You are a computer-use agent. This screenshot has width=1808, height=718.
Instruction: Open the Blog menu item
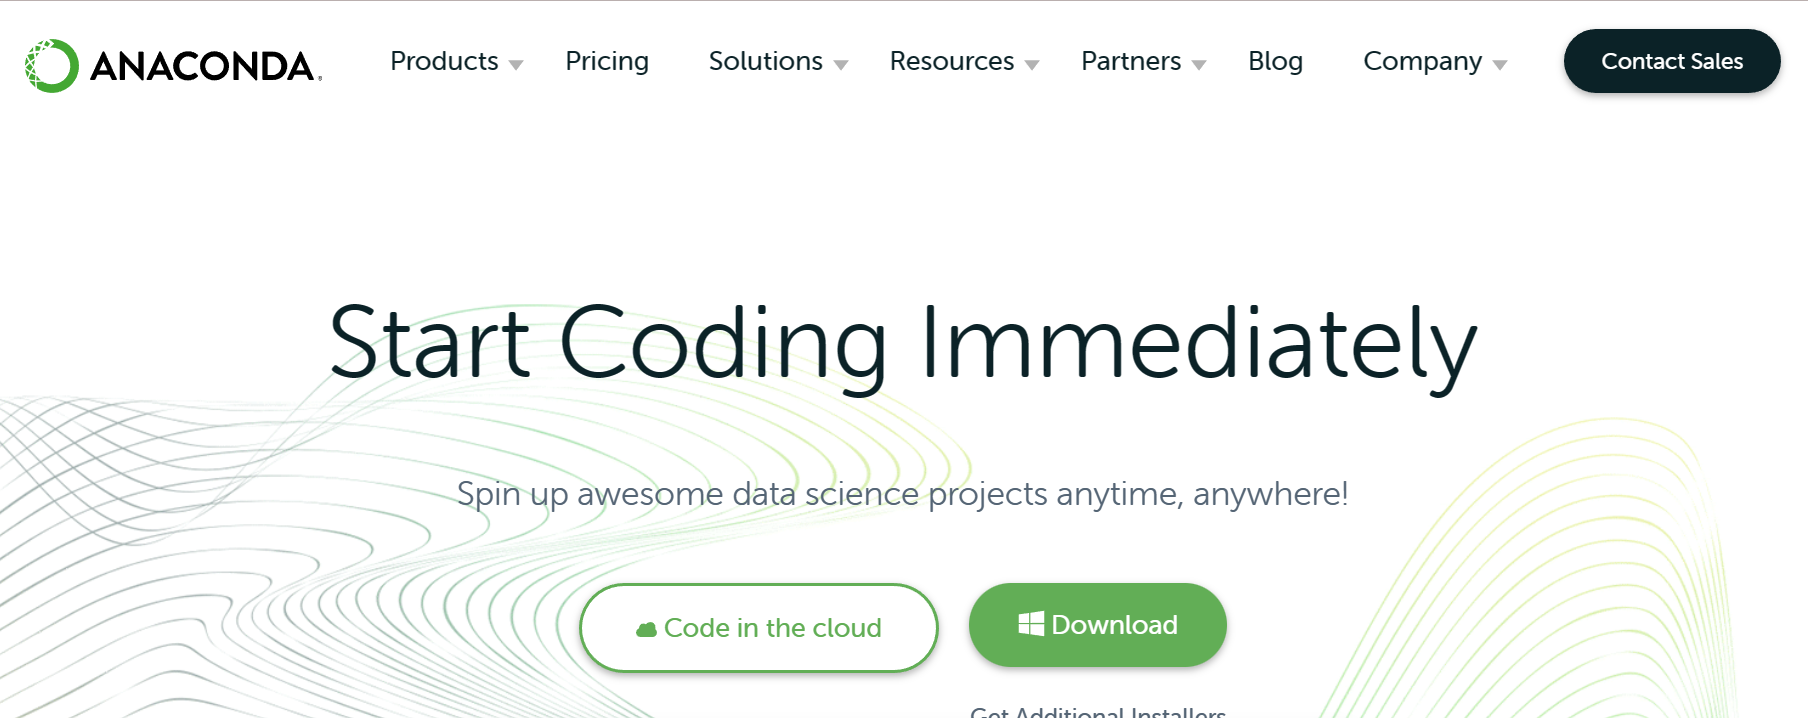tap(1275, 61)
